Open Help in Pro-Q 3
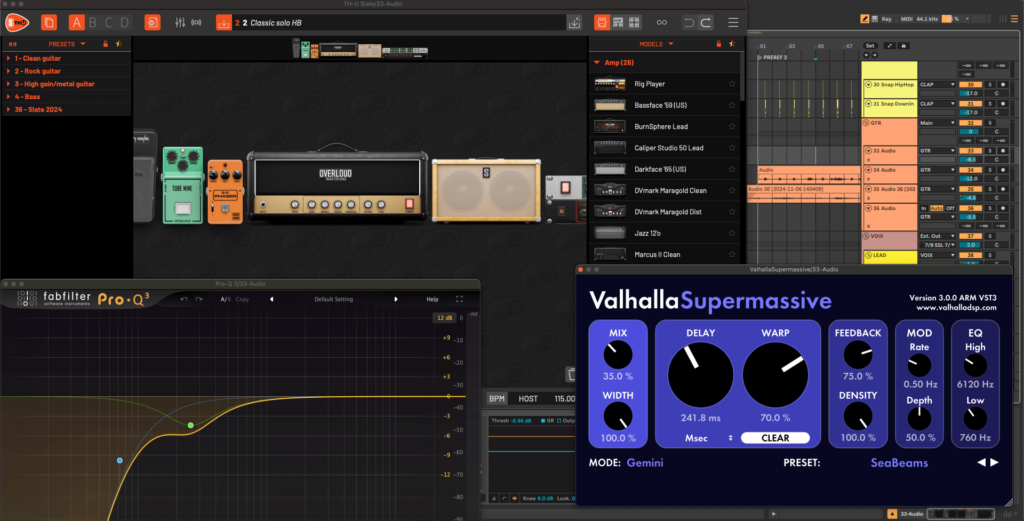The image size is (1024, 521). tap(432, 299)
